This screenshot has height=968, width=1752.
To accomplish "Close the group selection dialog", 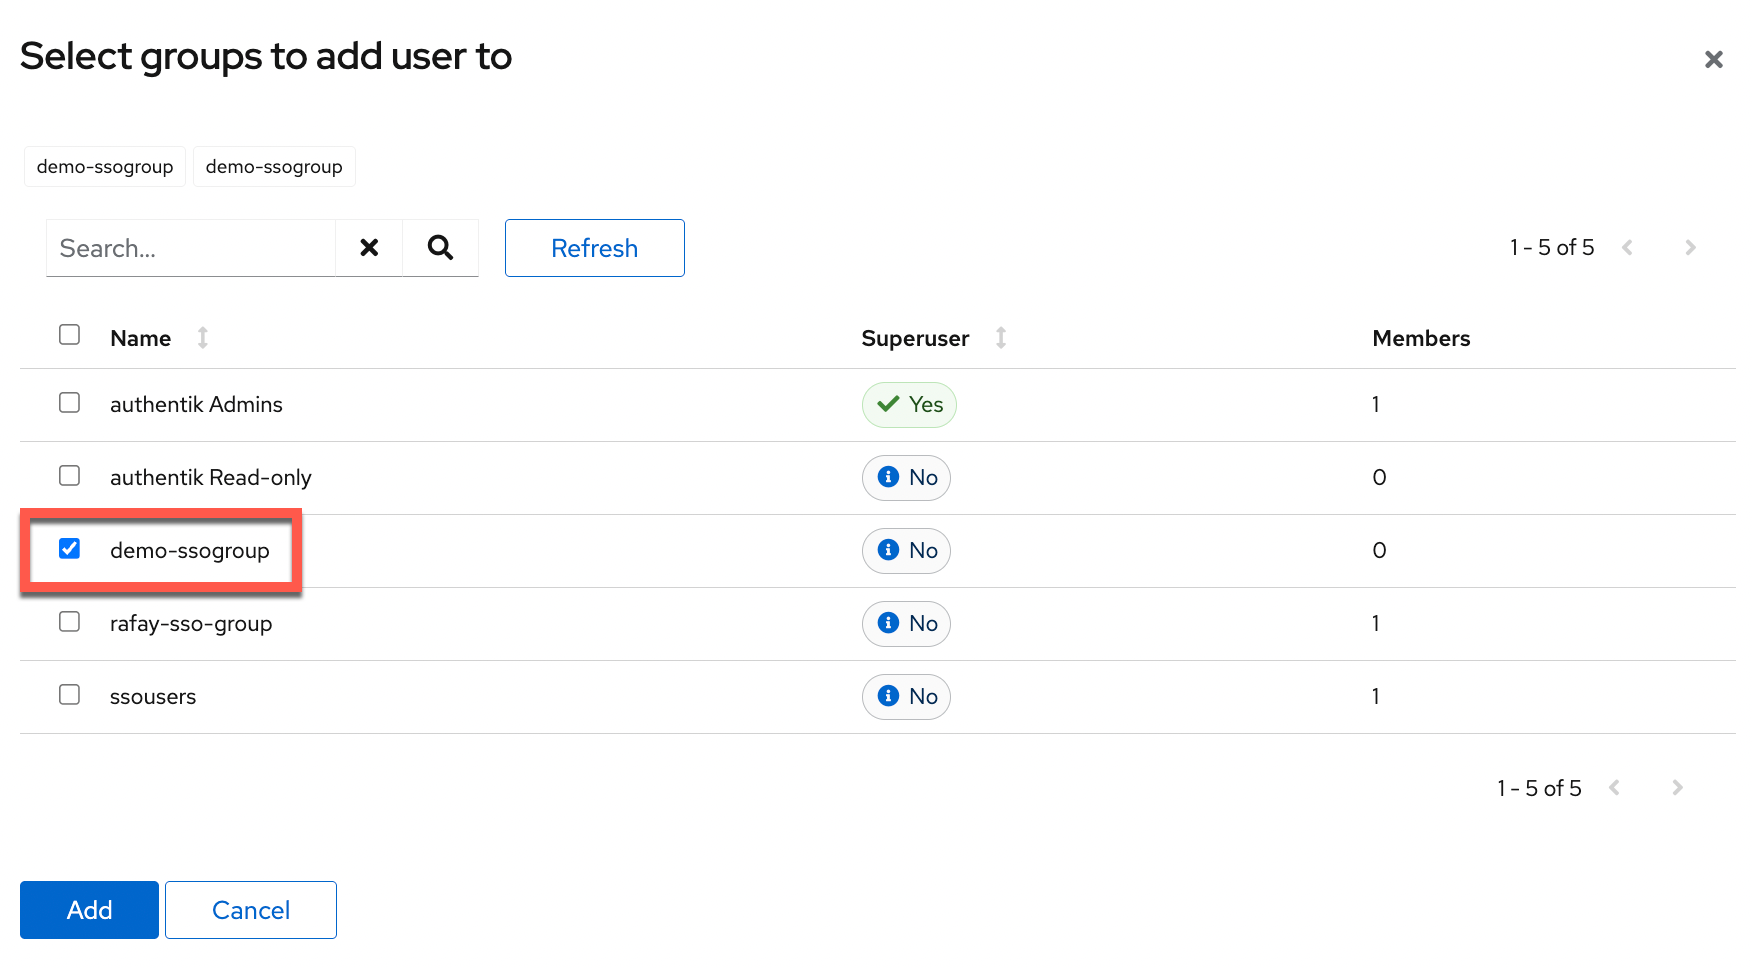I will [1713, 60].
